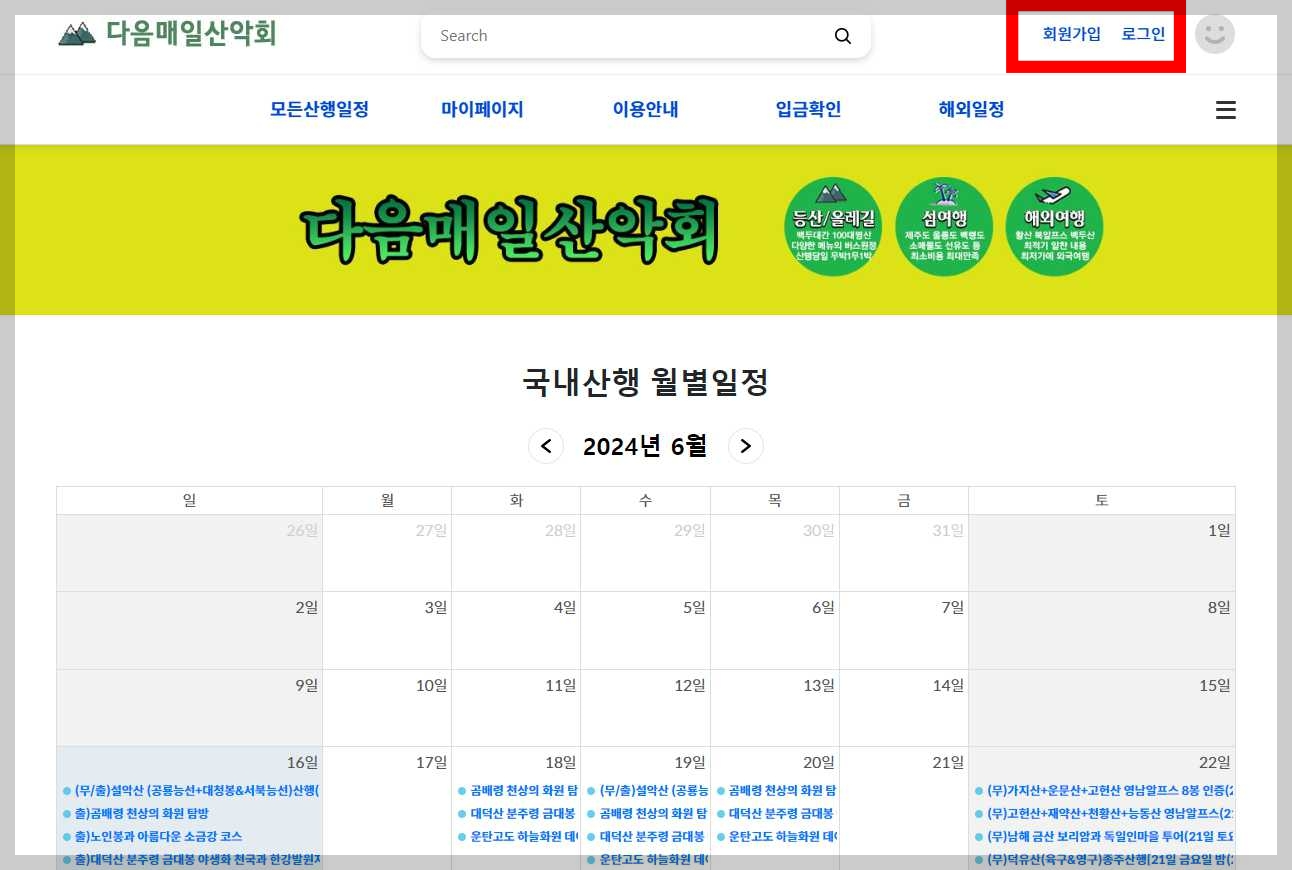The height and width of the screenshot is (870, 1292).
Task: Click the mountain club logo icon
Action: click(77, 33)
